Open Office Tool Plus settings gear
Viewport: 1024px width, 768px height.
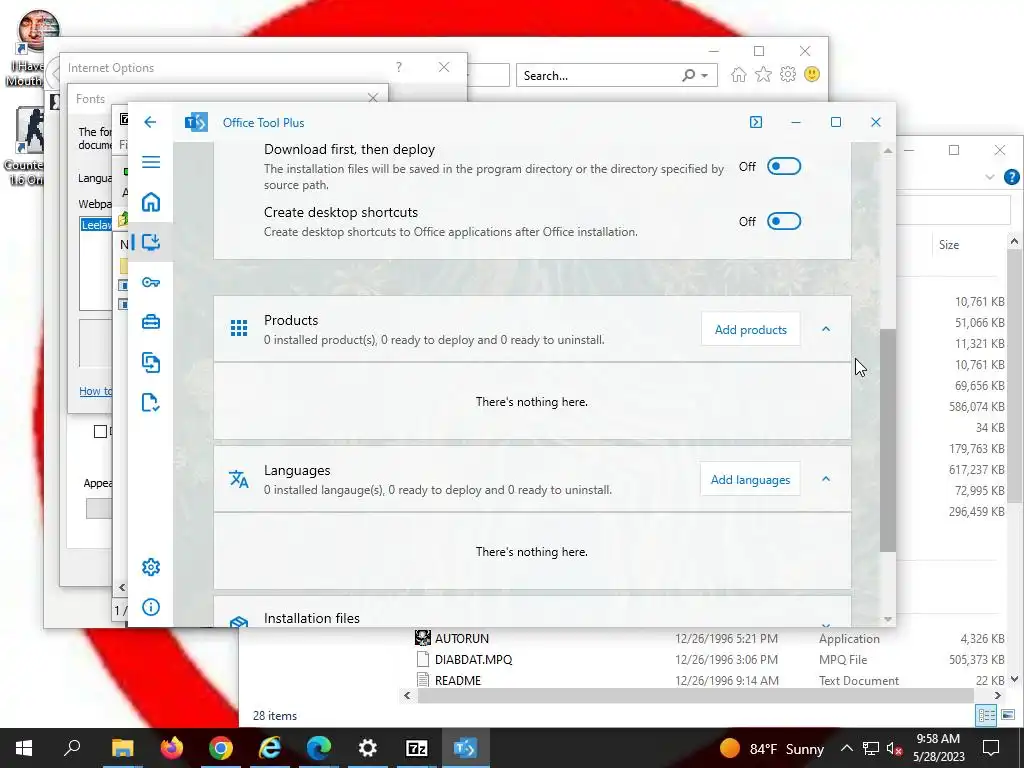(151, 567)
